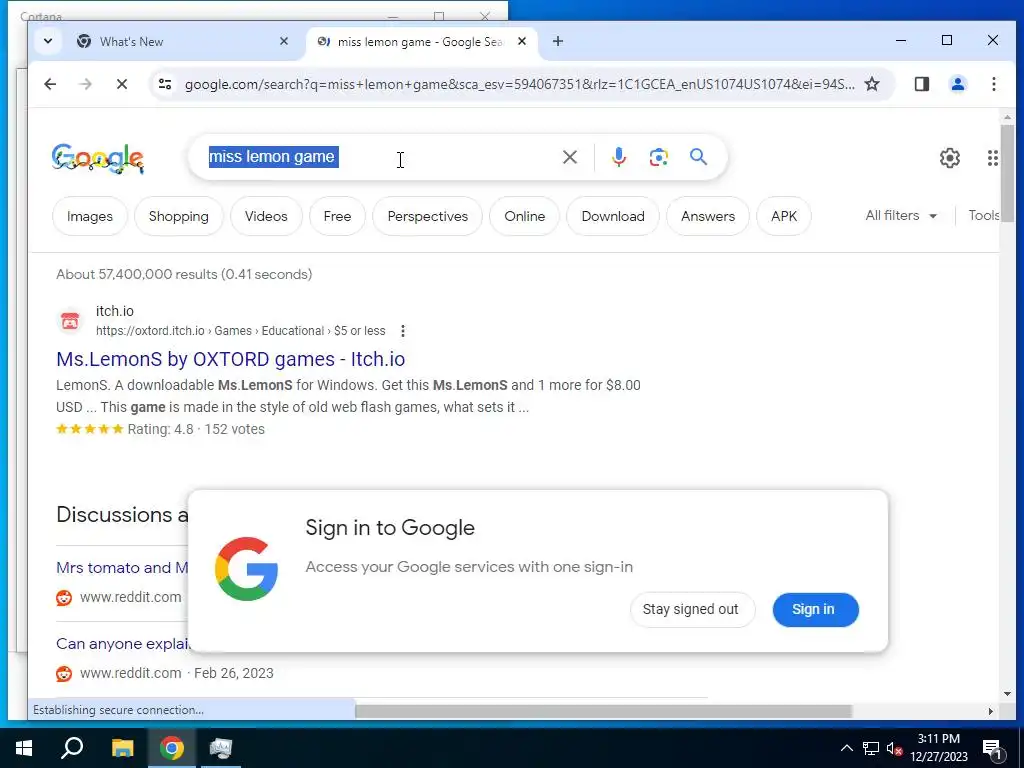Open the network status tray icon
Screen dimensions: 1024x768
click(x=871, y=748)
